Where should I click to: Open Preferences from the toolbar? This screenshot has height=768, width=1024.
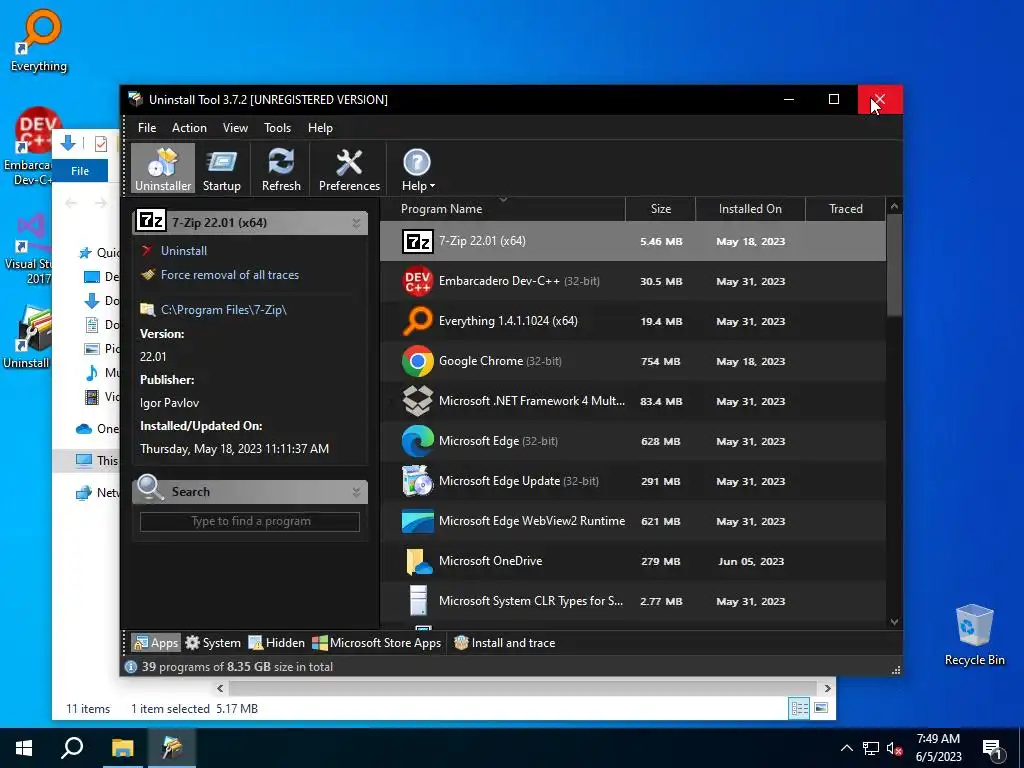click(349, 169)
